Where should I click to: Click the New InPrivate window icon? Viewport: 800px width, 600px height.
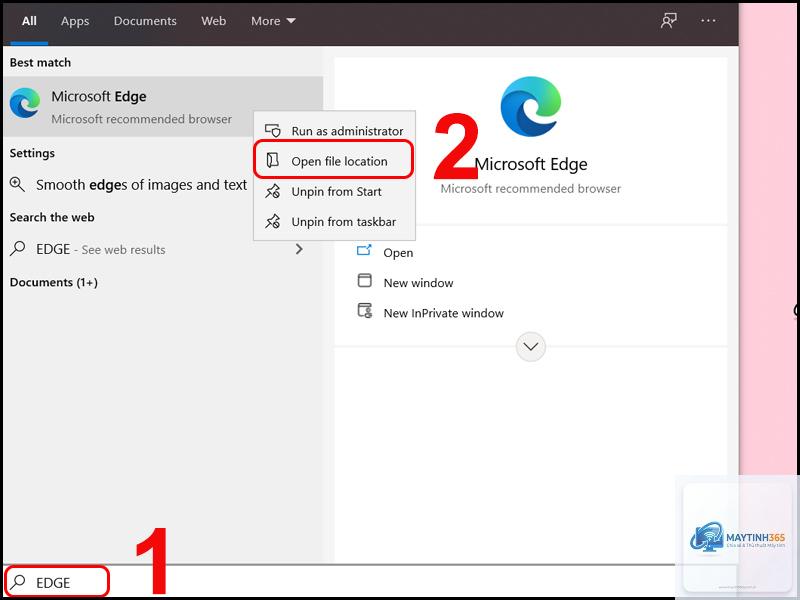click(x=365, y=311)
